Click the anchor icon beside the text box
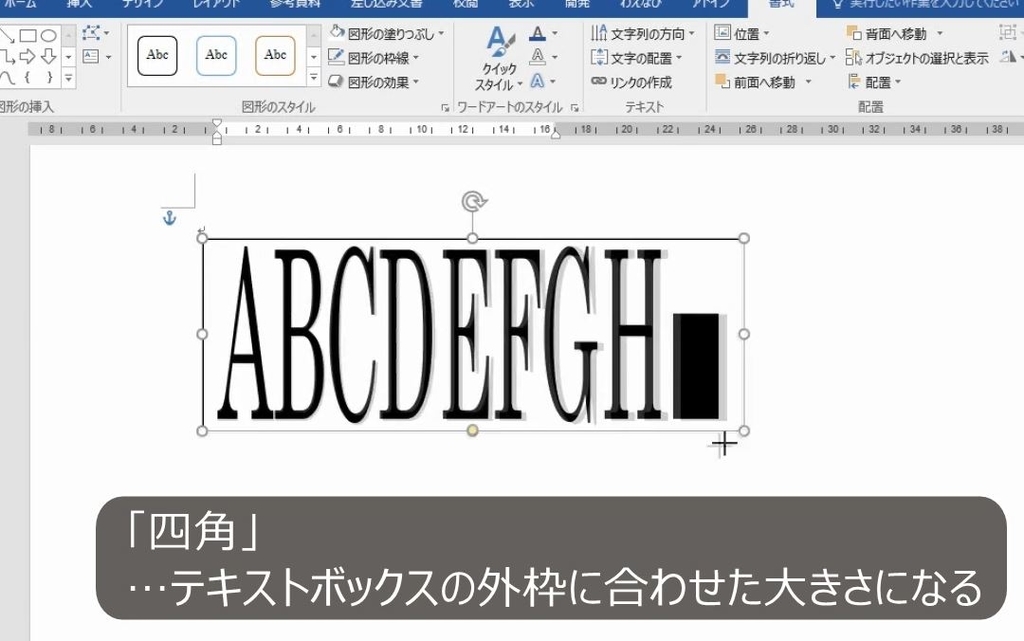 point(169,218)
